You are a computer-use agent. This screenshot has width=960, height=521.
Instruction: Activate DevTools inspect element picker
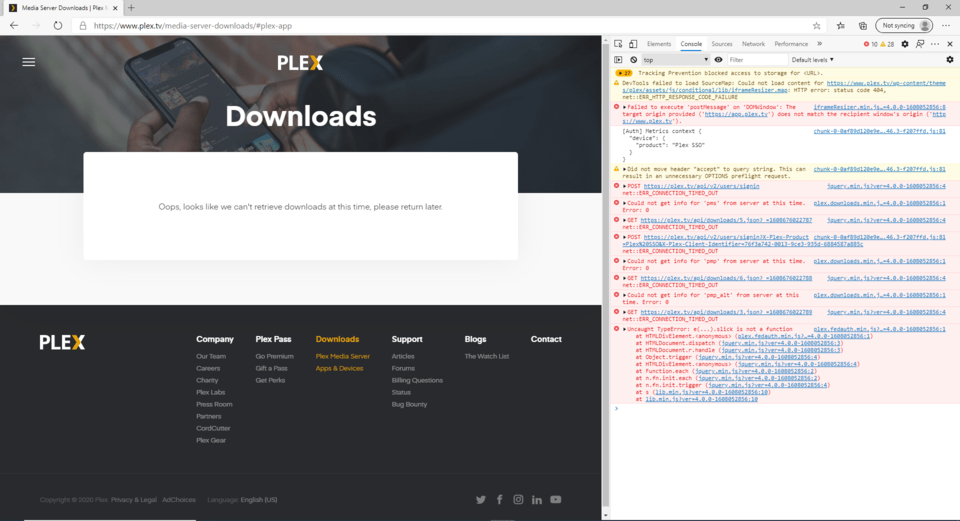(618, 44)
